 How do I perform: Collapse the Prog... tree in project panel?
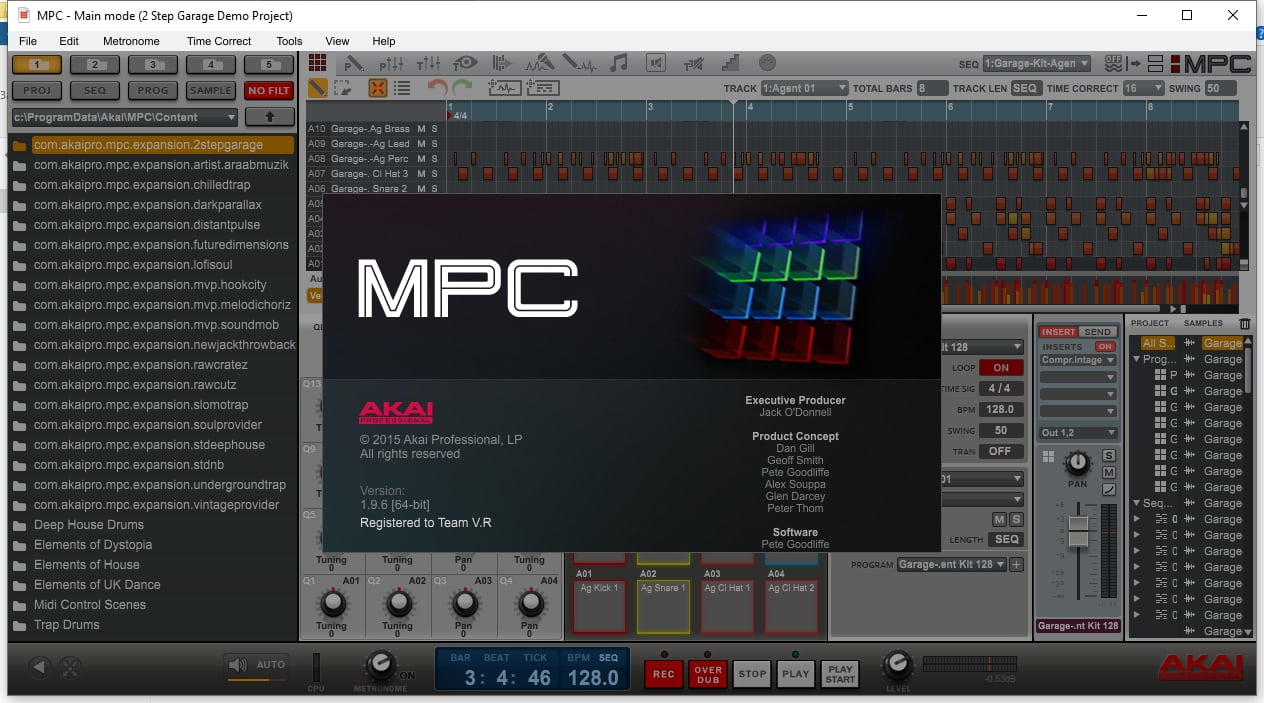point(1136,359)
